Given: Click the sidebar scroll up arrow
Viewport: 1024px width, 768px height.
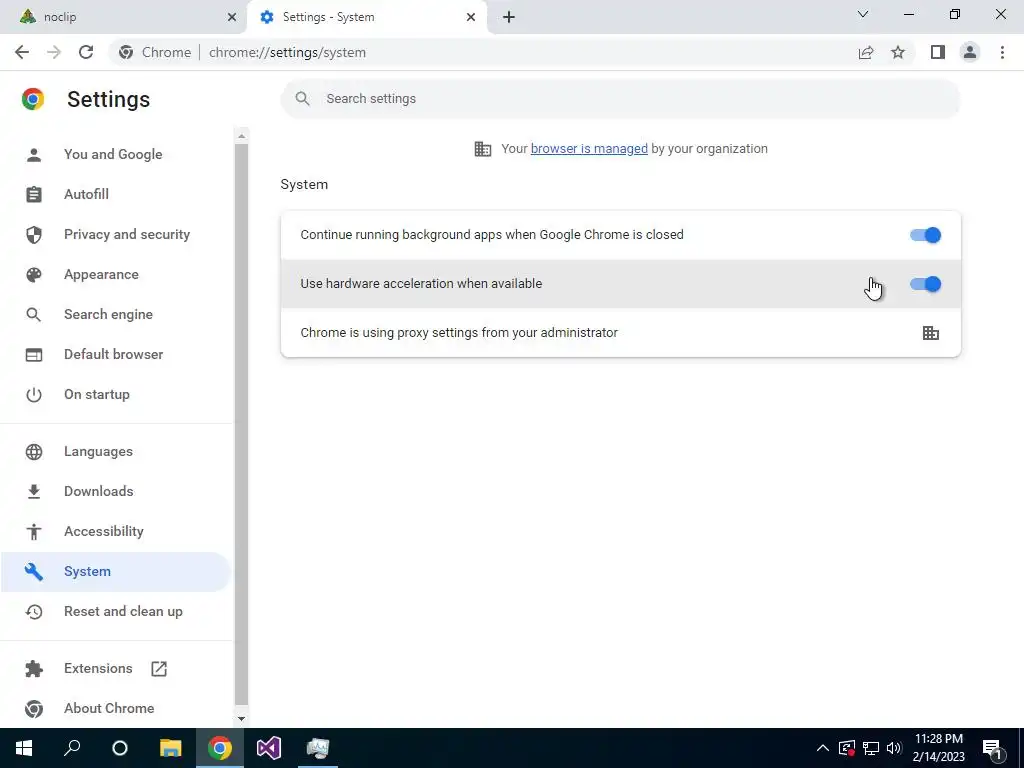Looking at the screenshot, I should point(241,136).
